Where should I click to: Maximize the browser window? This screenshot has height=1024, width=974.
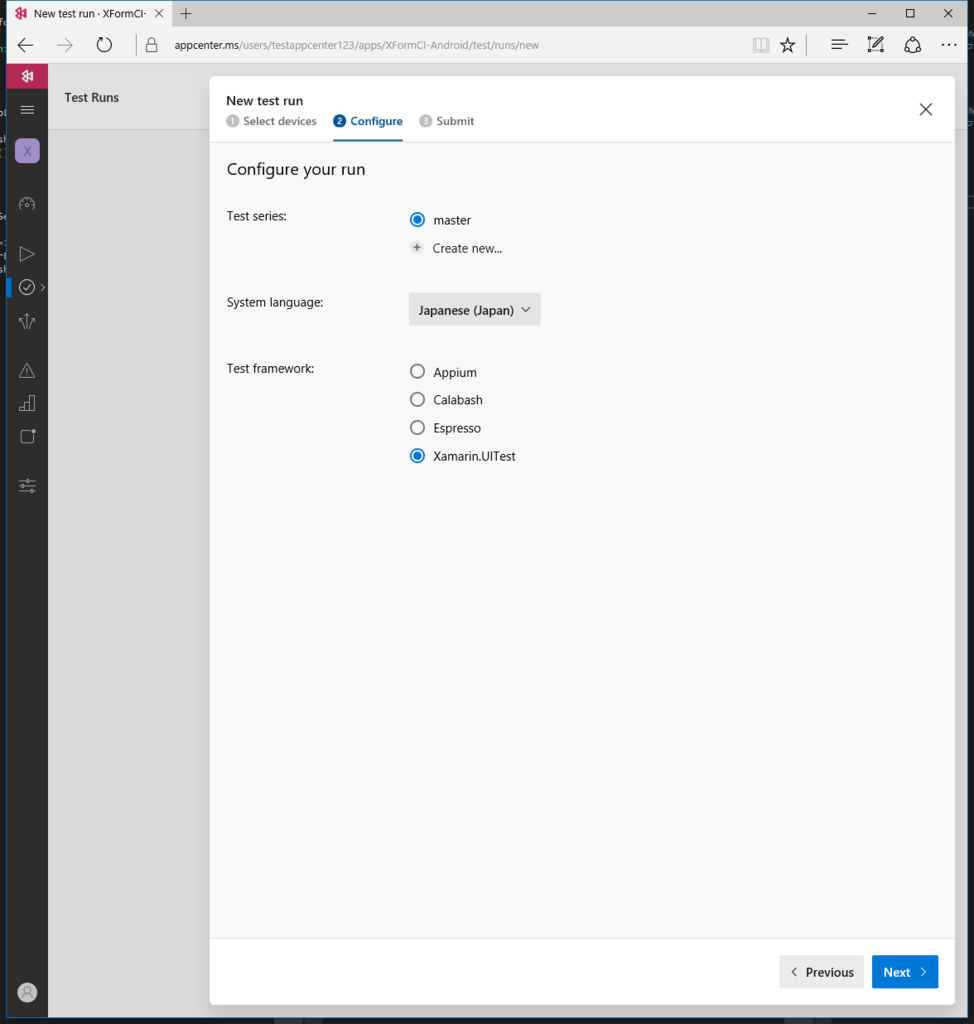click(x=910, y=13)
